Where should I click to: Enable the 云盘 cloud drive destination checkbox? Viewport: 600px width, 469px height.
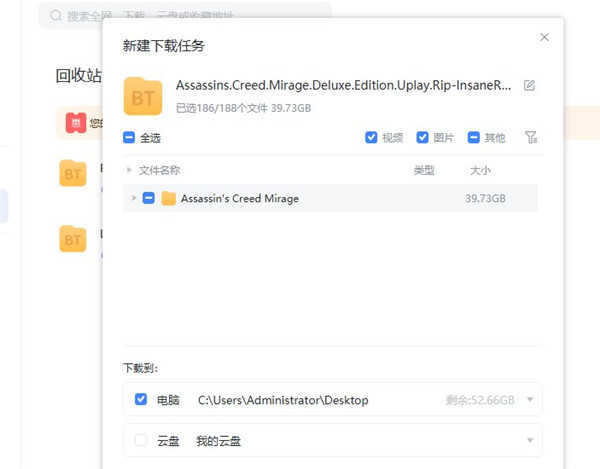[141, 440]
